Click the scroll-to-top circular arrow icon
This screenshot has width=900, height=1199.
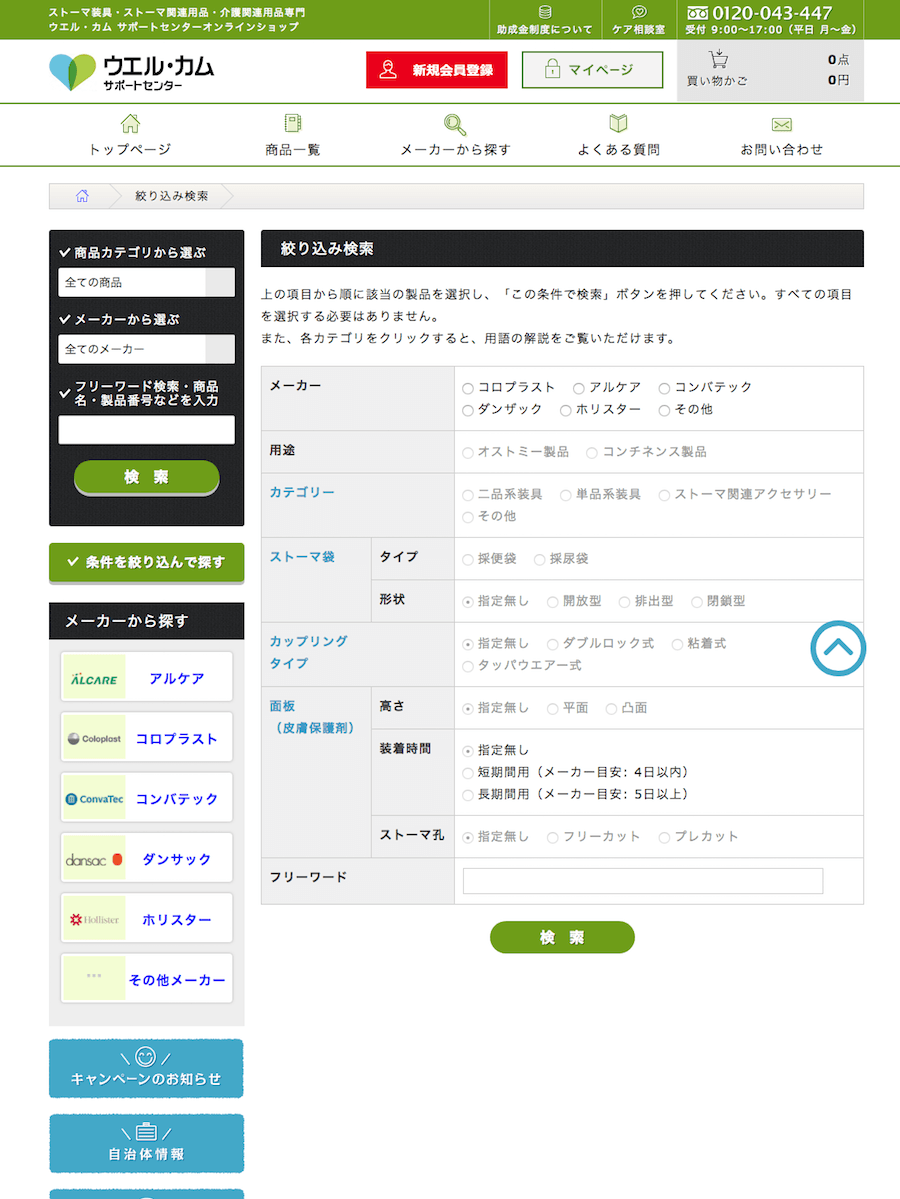click(838, 648)
